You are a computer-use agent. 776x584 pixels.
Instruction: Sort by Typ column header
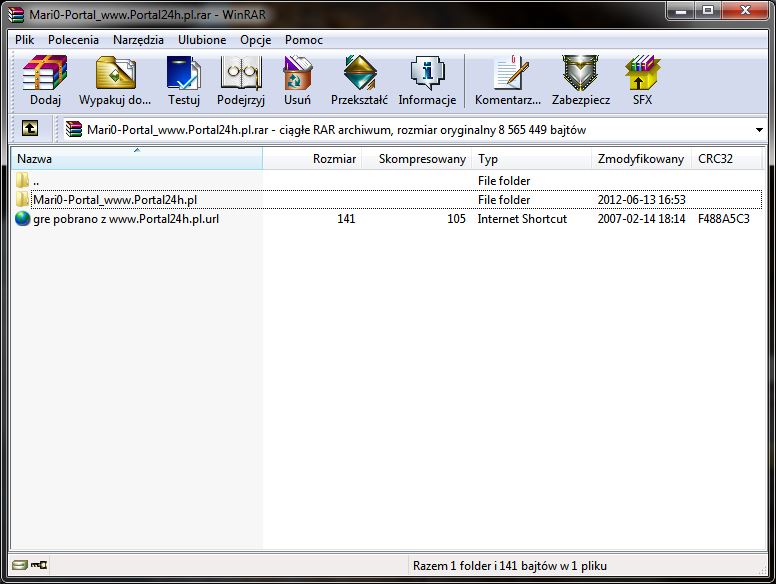532,159
